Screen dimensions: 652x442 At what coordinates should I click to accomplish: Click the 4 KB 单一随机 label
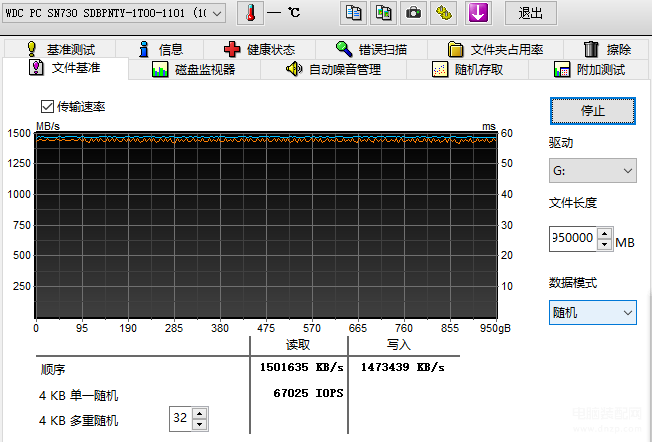click(x=79, y=395)
